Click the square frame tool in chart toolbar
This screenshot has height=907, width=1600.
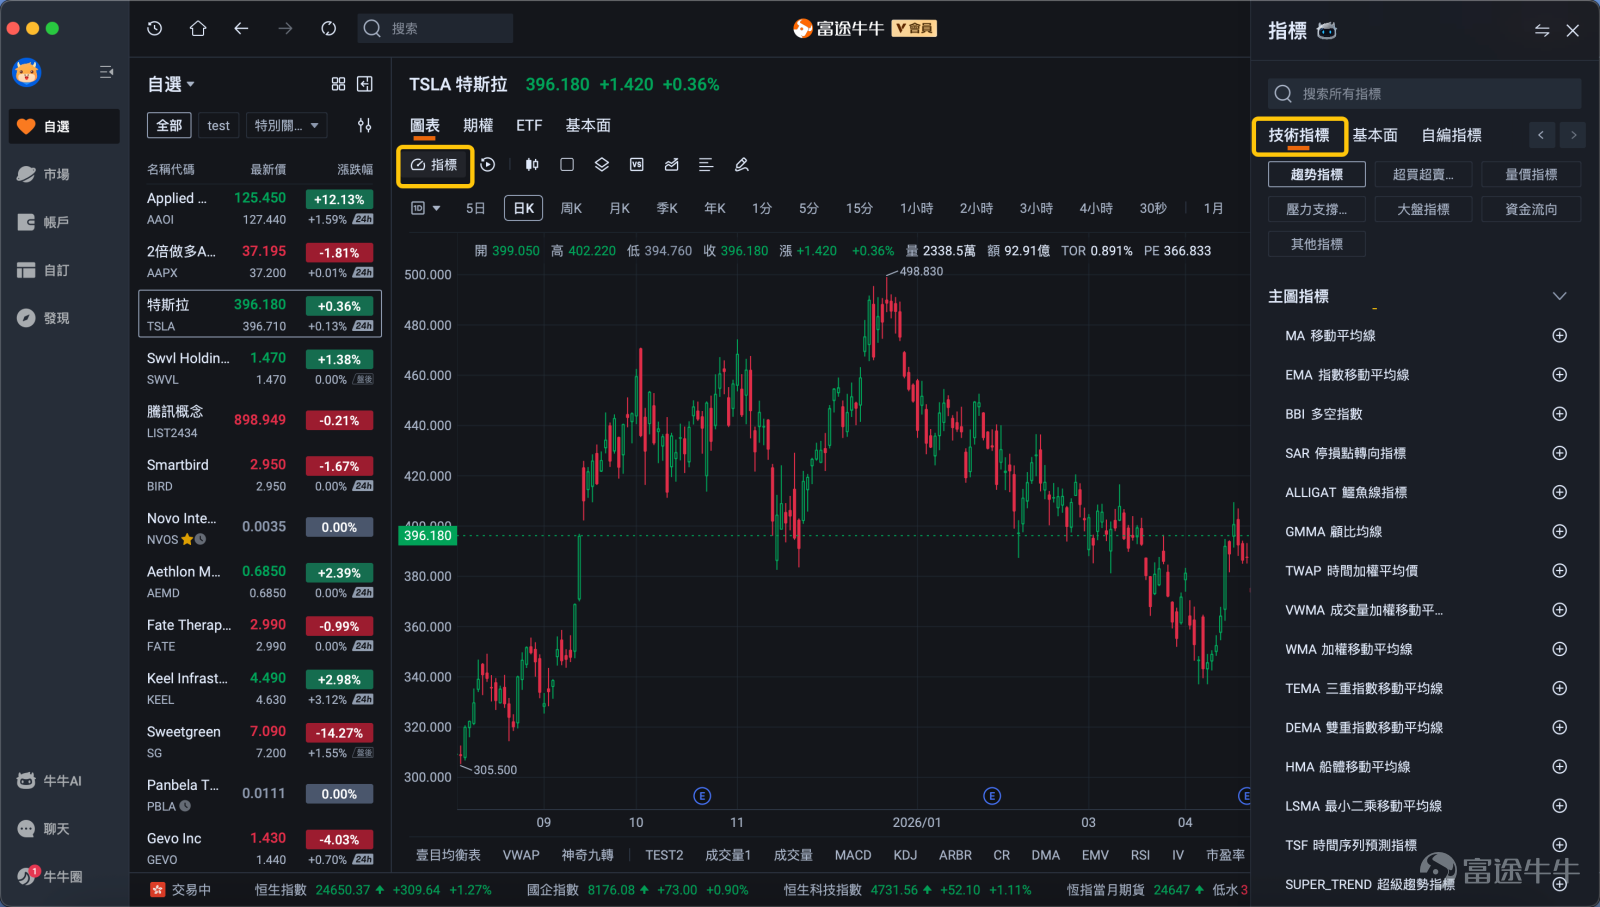[x=567, y=165]
